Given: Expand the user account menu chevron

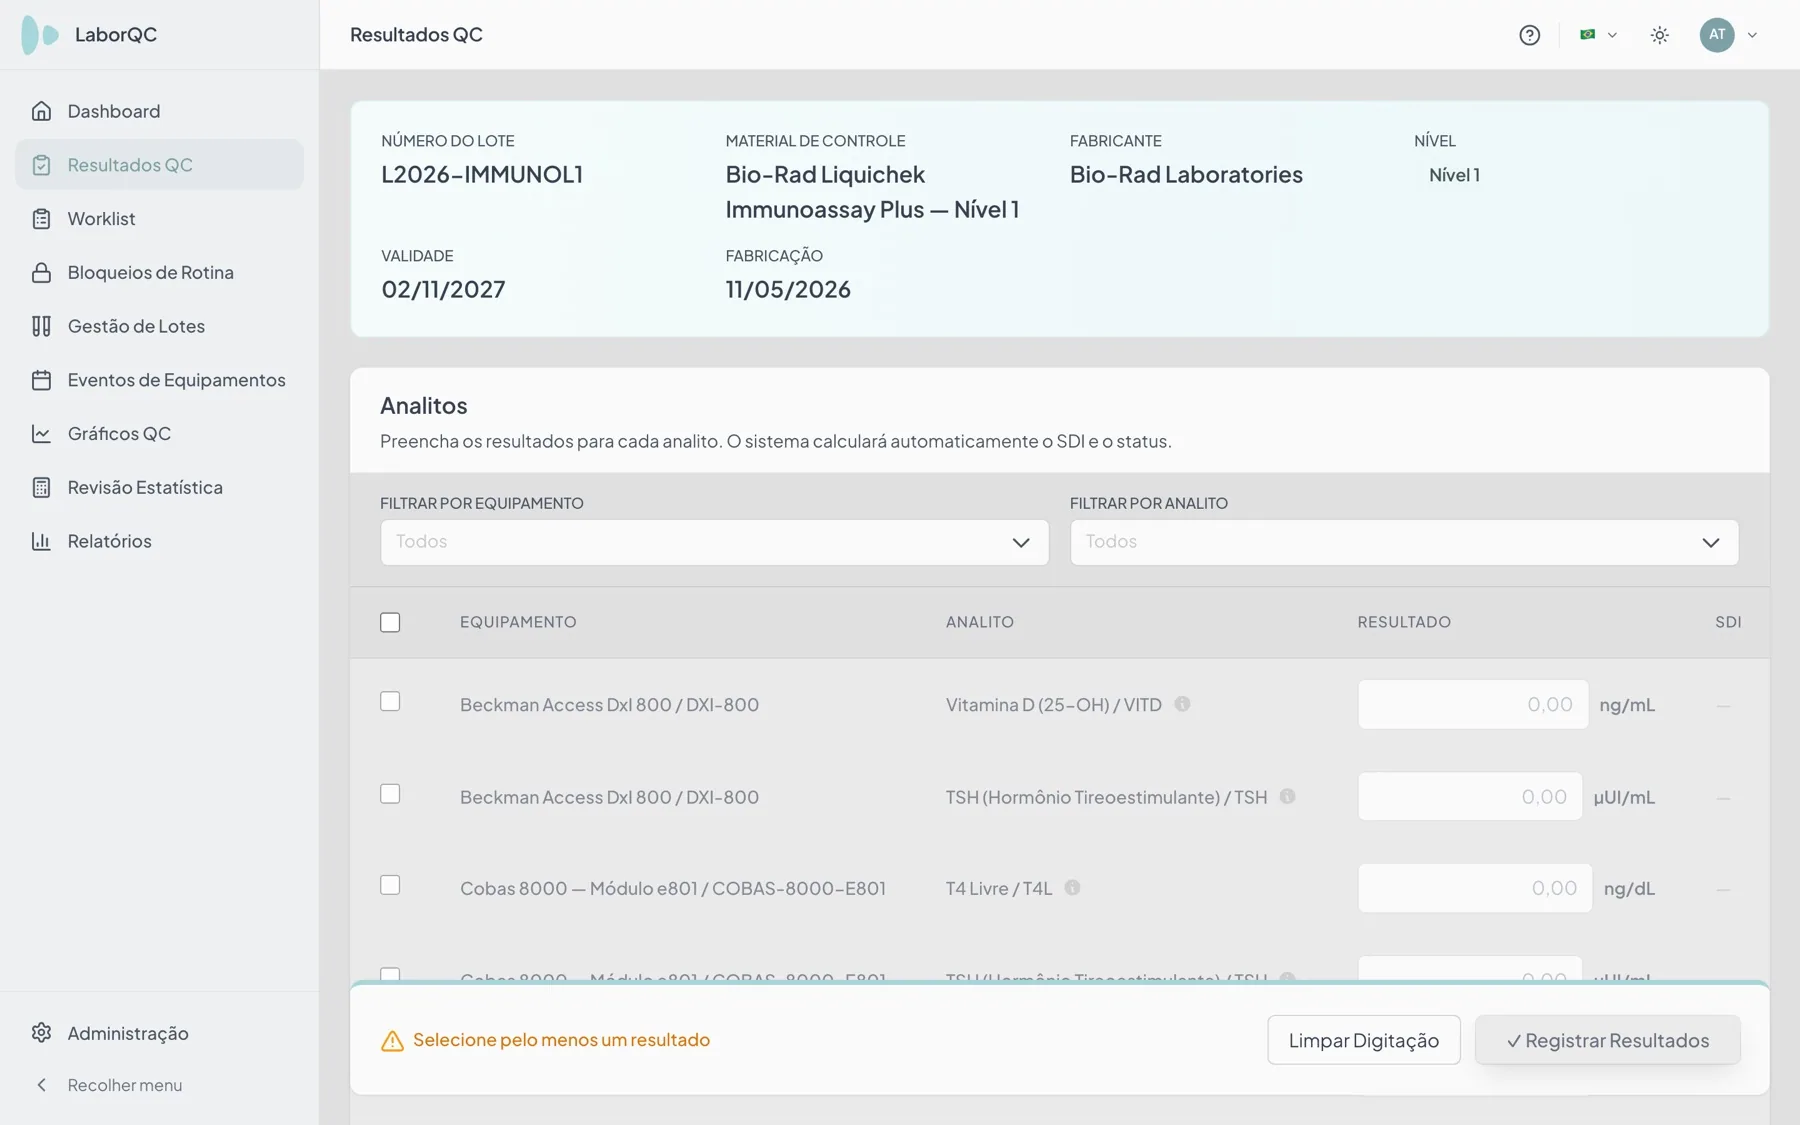Looking at the screenshot, I should click(1752, 35).
